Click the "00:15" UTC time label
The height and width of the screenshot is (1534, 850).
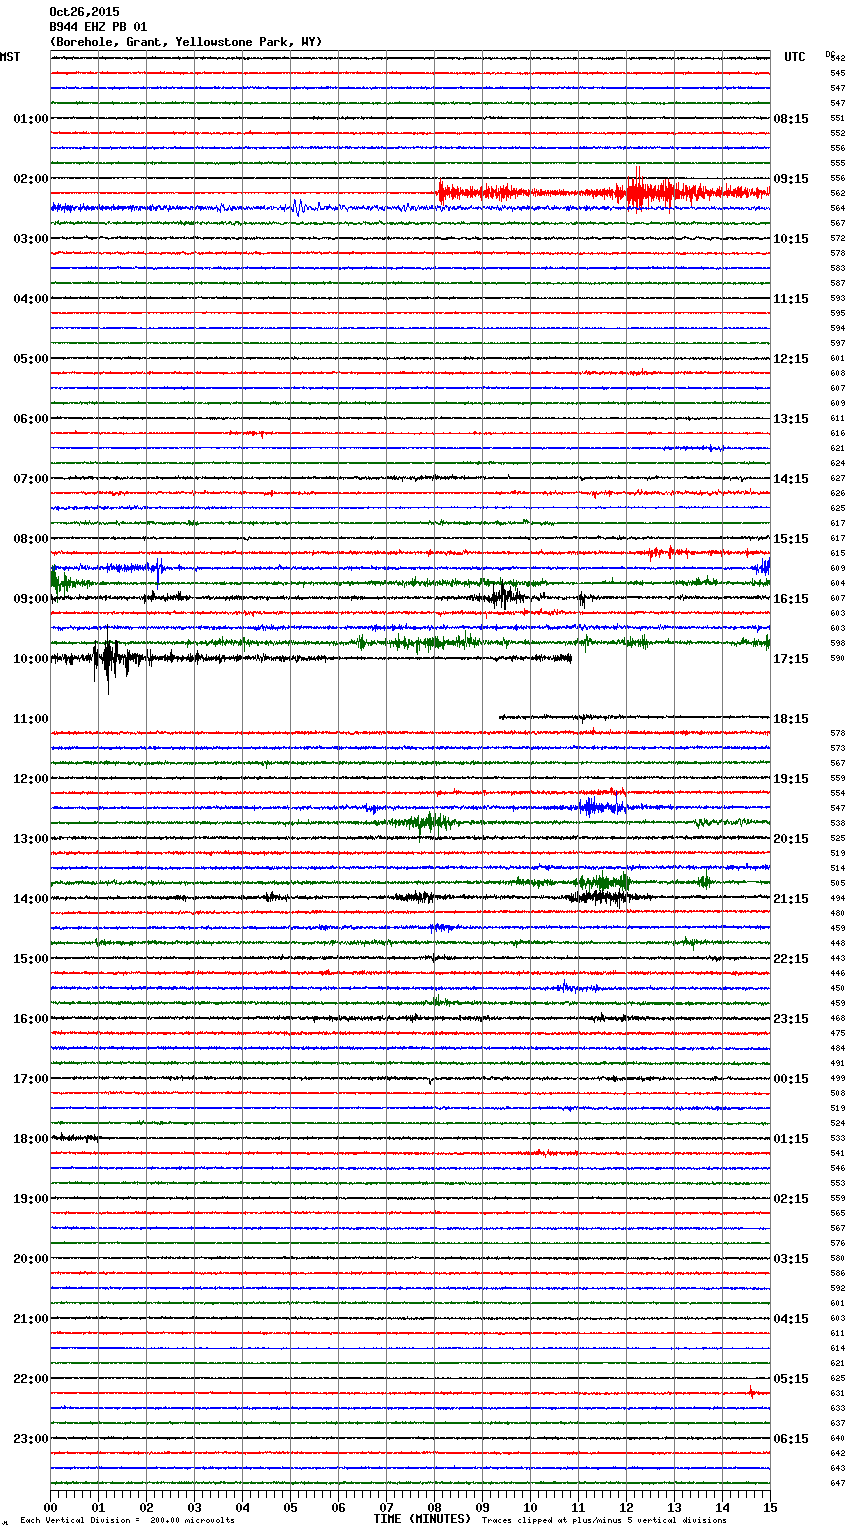(x=791, y=1079)
